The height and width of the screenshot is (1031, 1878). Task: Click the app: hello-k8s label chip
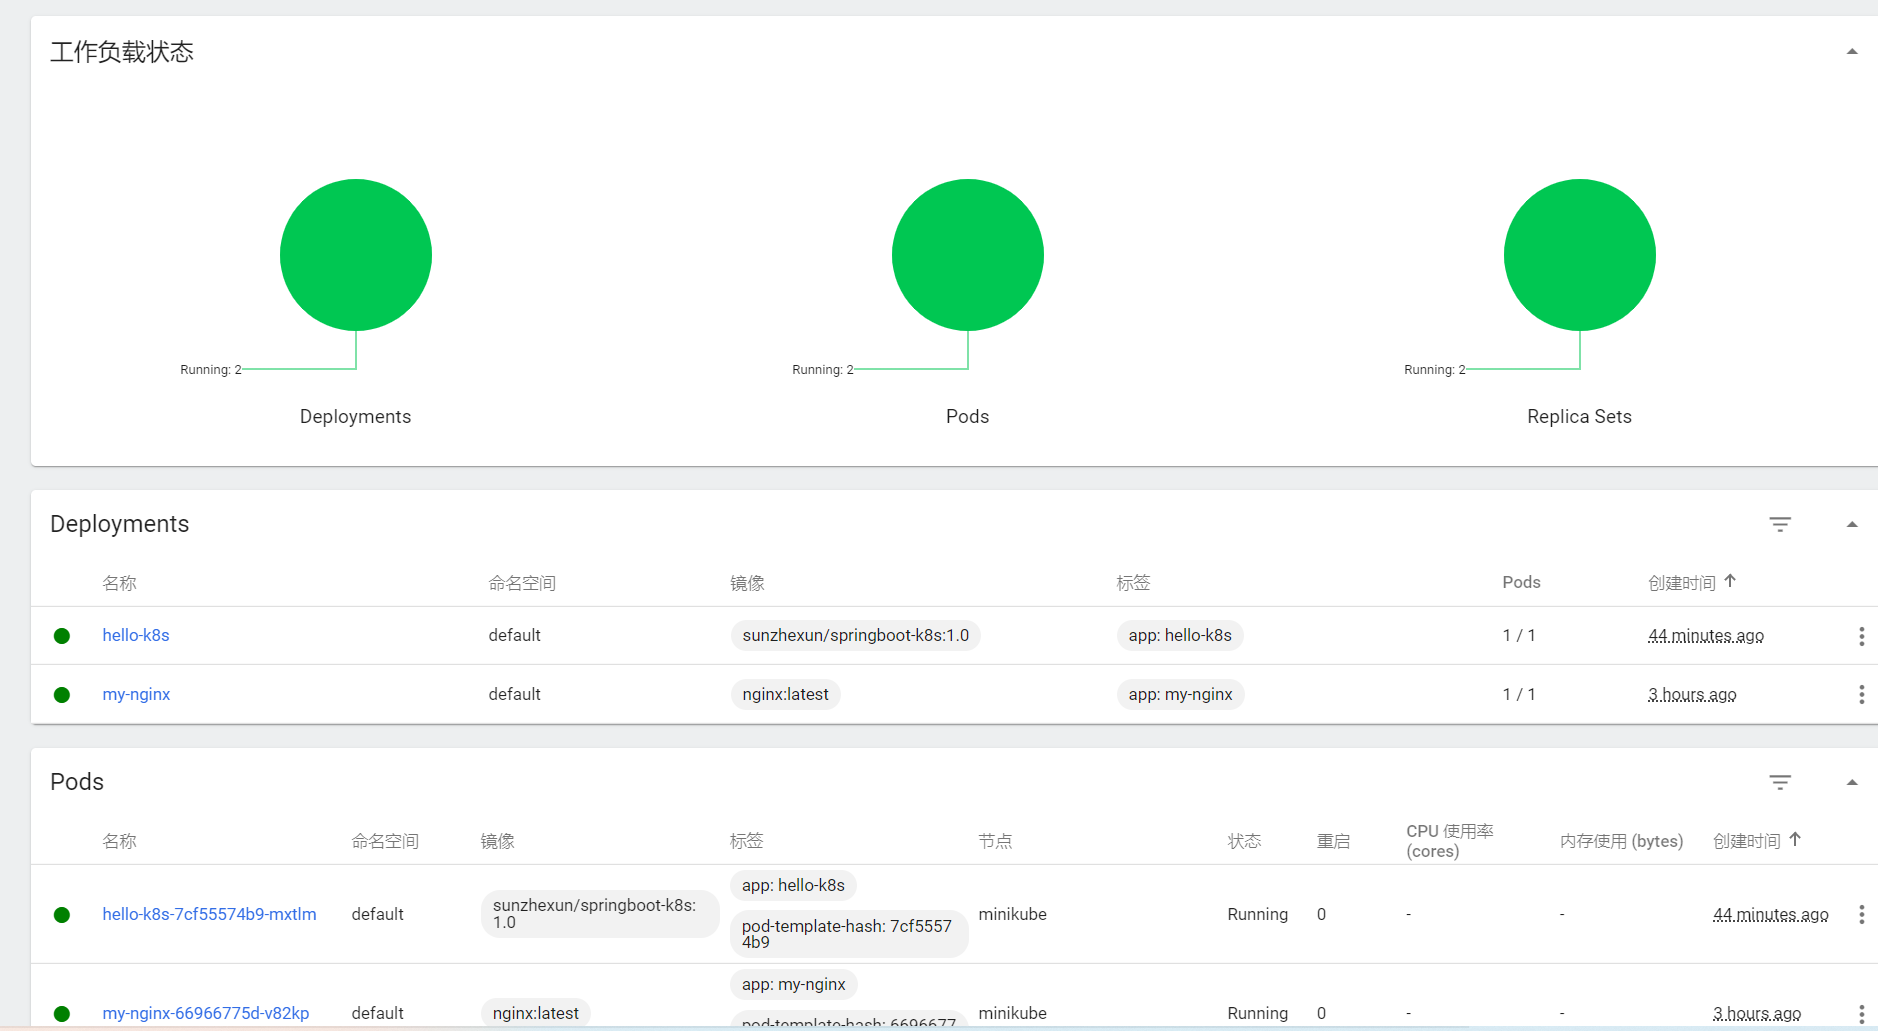tap(1180, 635)
